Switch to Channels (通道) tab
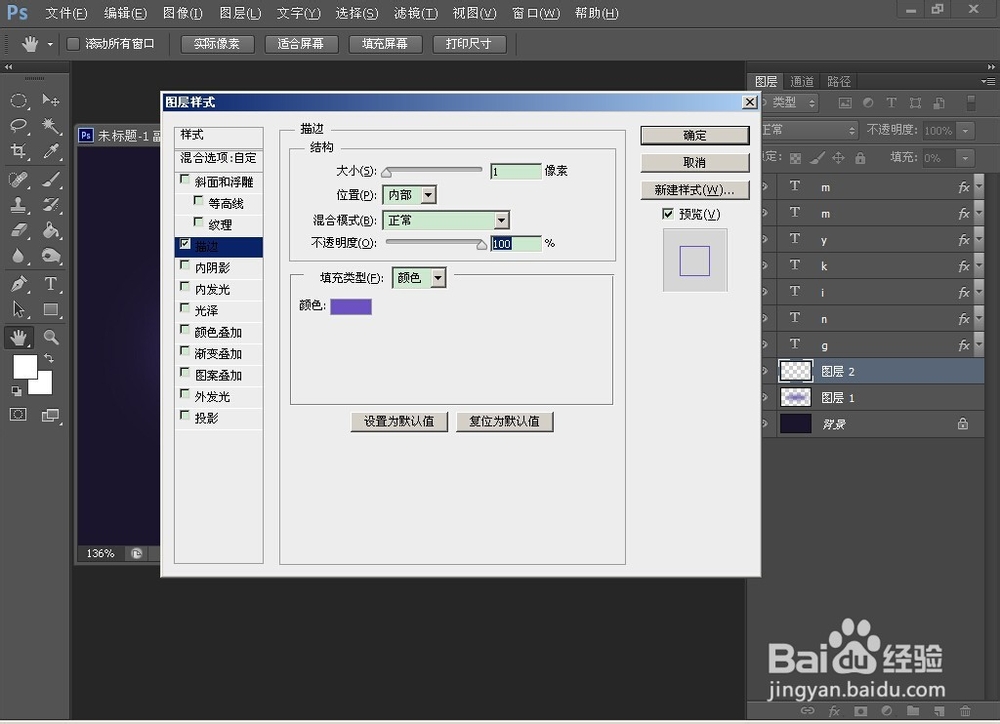This screenshot has width=1000, height=724. [802, 82]
